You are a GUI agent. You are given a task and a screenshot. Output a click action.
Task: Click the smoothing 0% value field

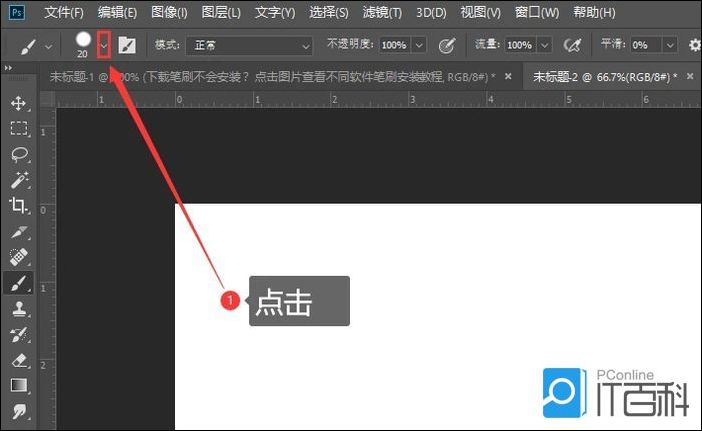pos(646,45)
